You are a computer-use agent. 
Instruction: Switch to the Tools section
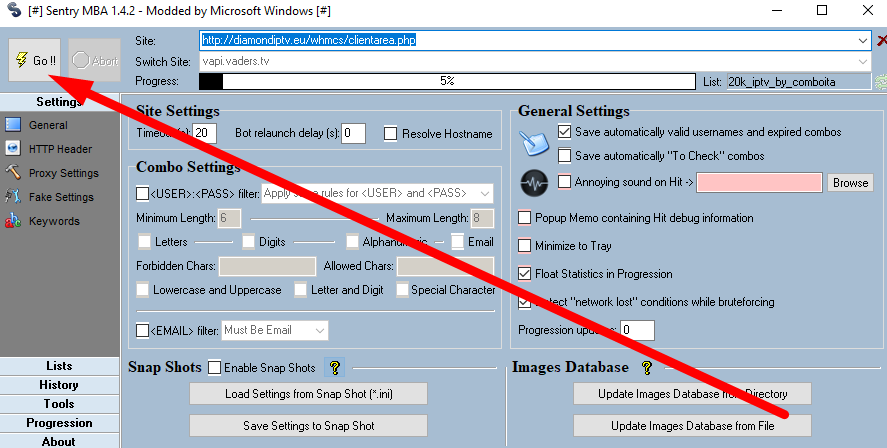[59, 404]
